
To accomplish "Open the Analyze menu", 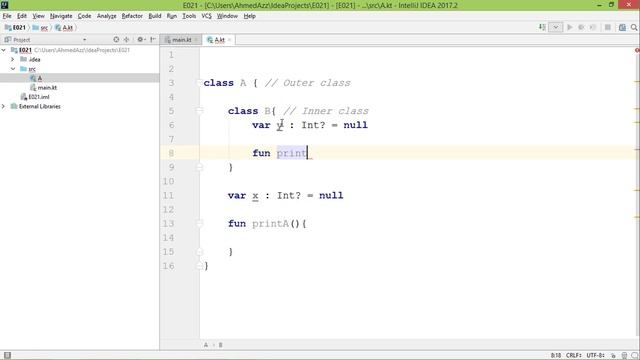I will coord(107,16).
